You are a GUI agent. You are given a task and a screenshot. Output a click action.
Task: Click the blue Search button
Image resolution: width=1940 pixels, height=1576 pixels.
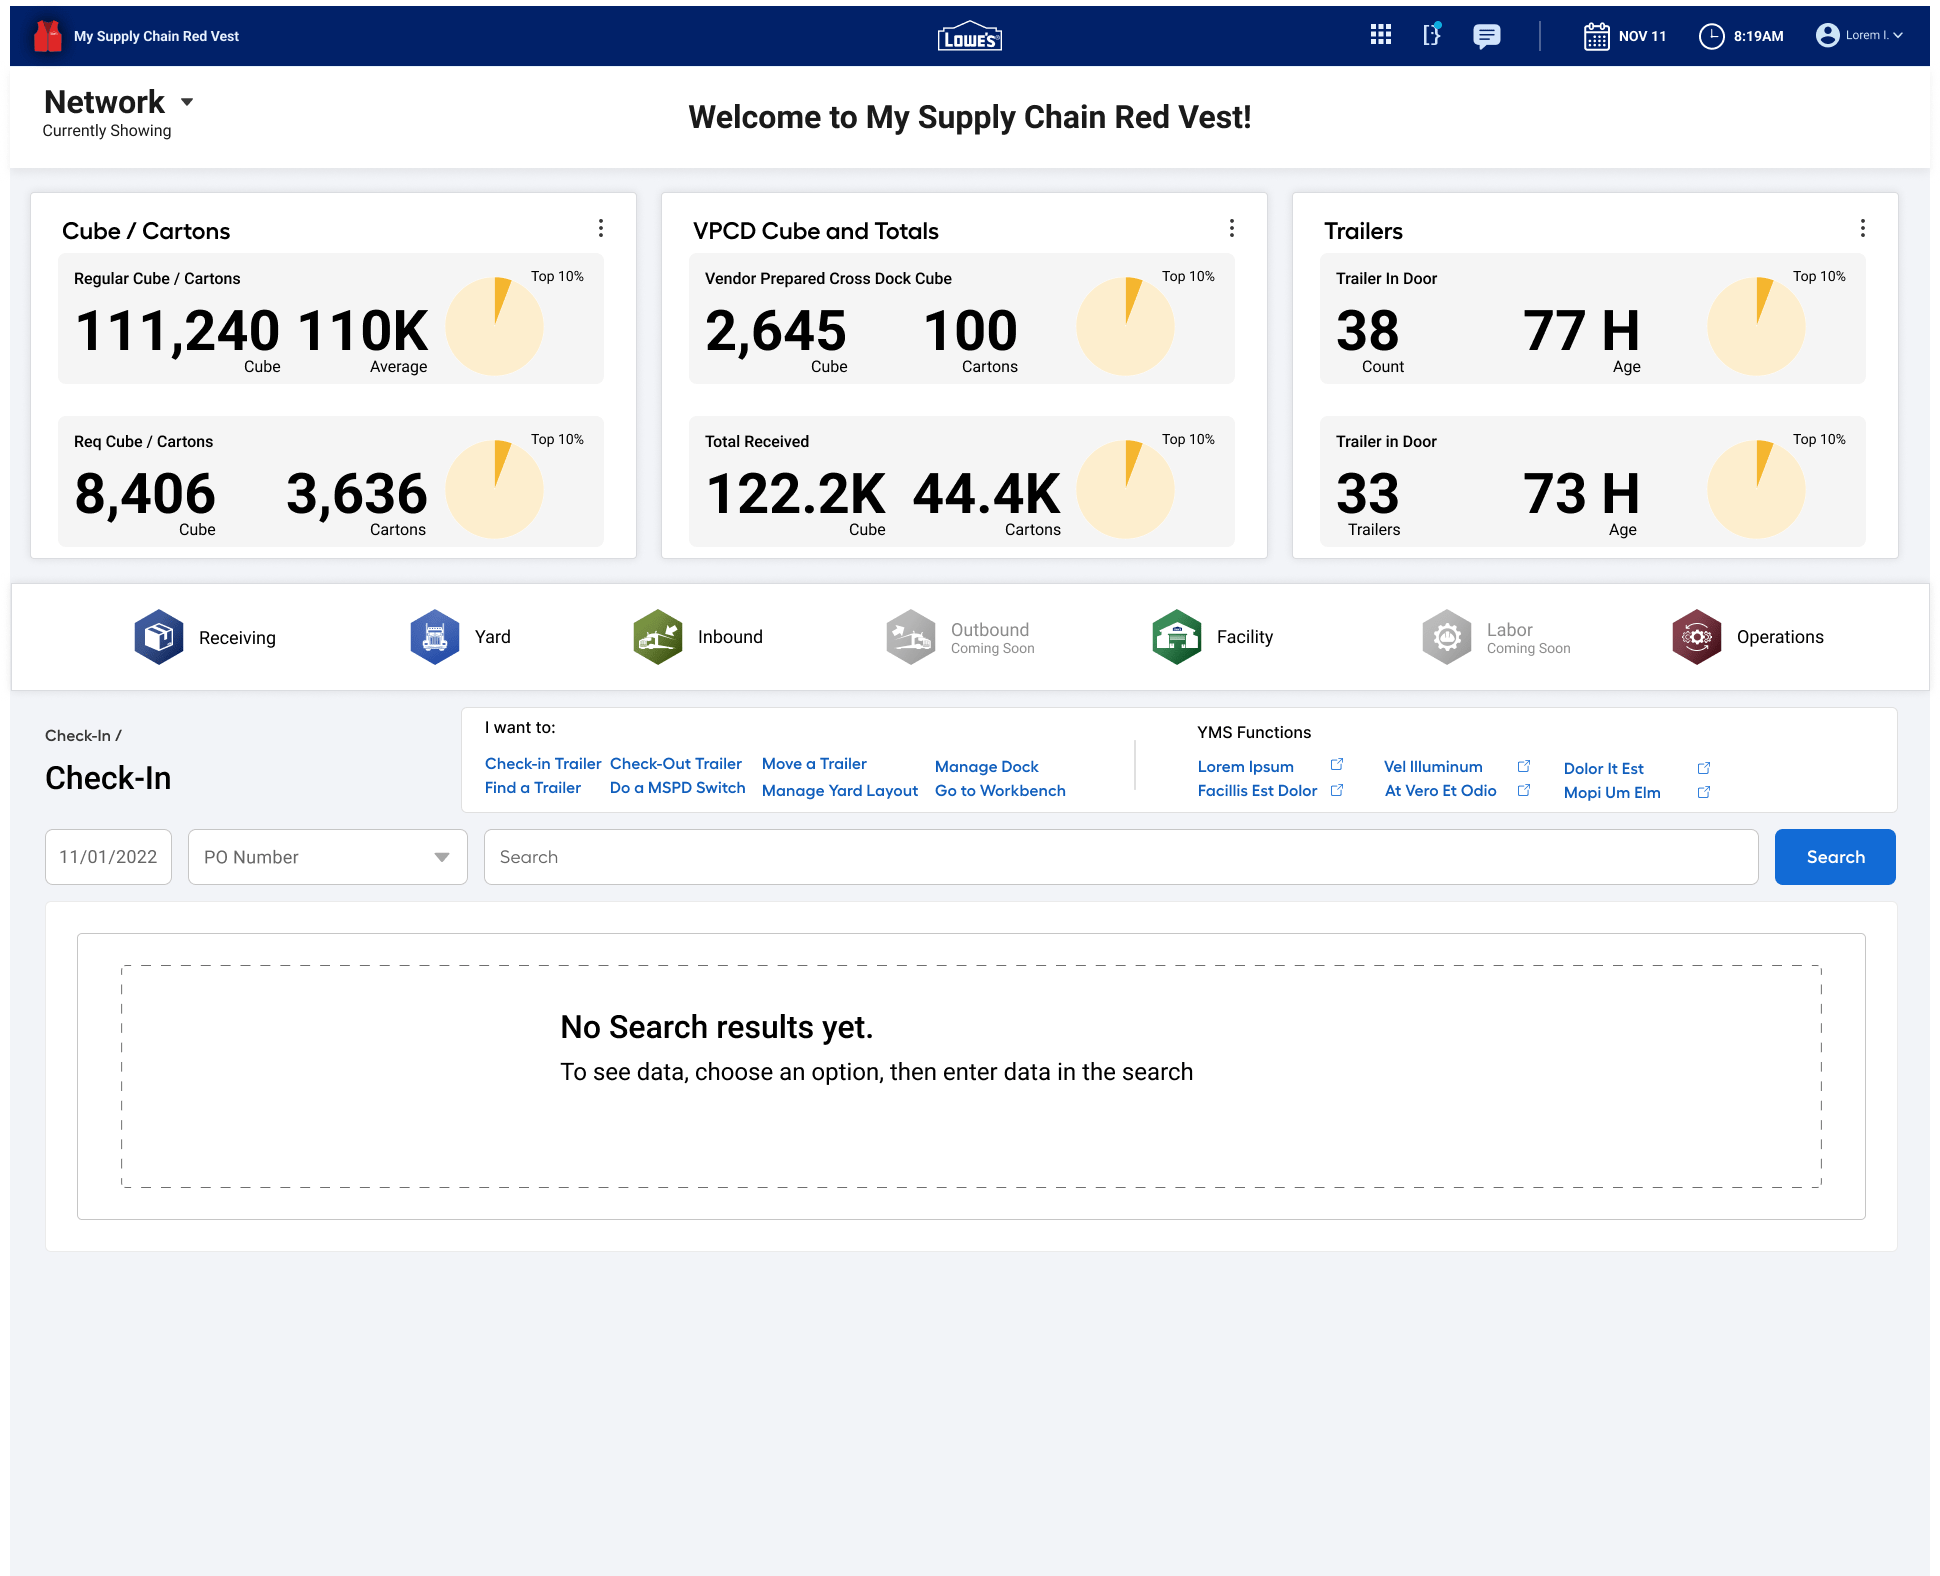click(1834, 857)
